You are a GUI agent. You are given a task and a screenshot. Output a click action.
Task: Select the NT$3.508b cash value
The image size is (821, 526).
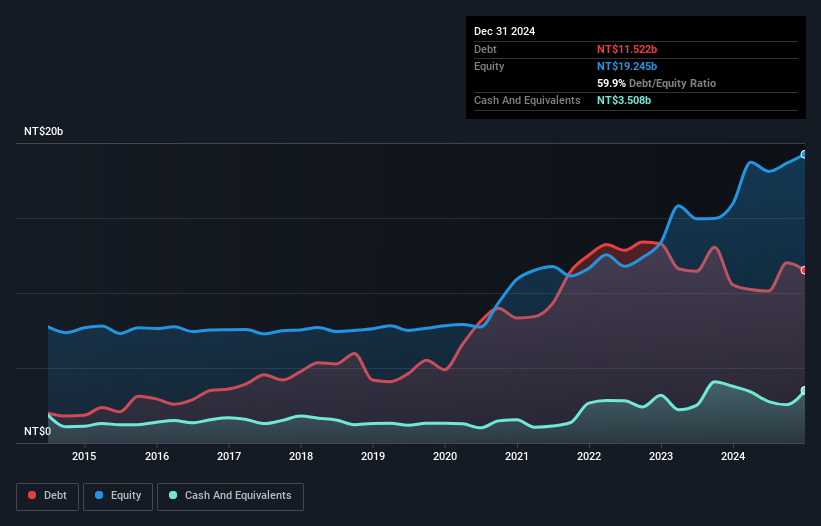[624, 100]
